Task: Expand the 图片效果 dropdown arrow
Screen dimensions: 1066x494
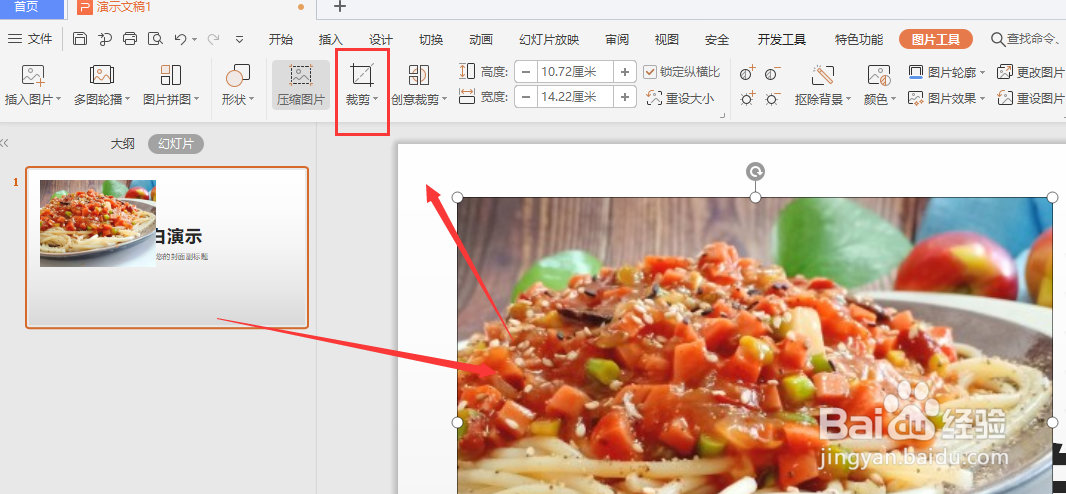Action: [982, 100]
